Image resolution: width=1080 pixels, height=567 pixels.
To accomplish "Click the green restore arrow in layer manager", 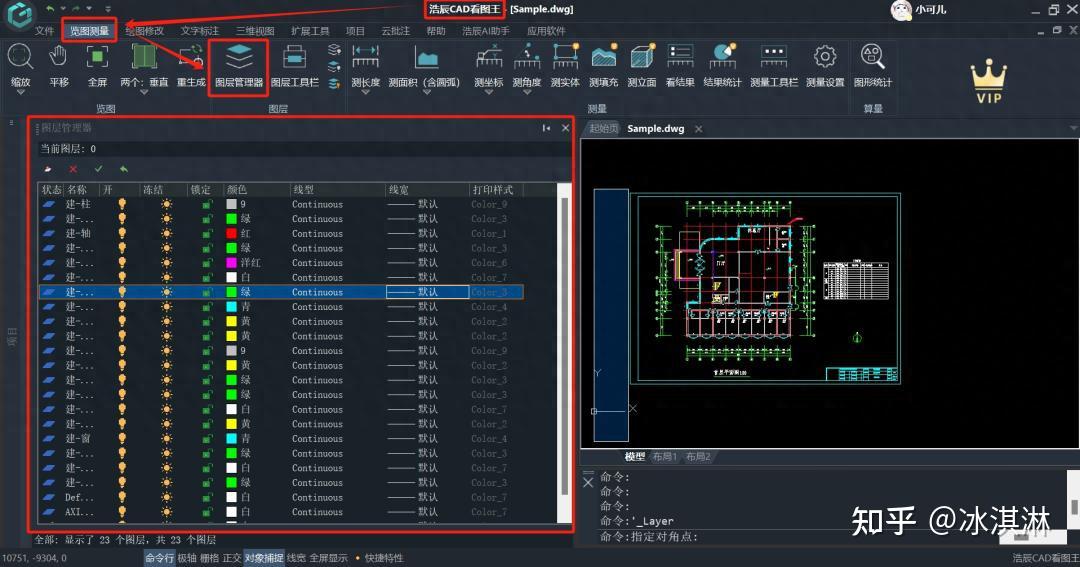I will [x=123, y=169].
